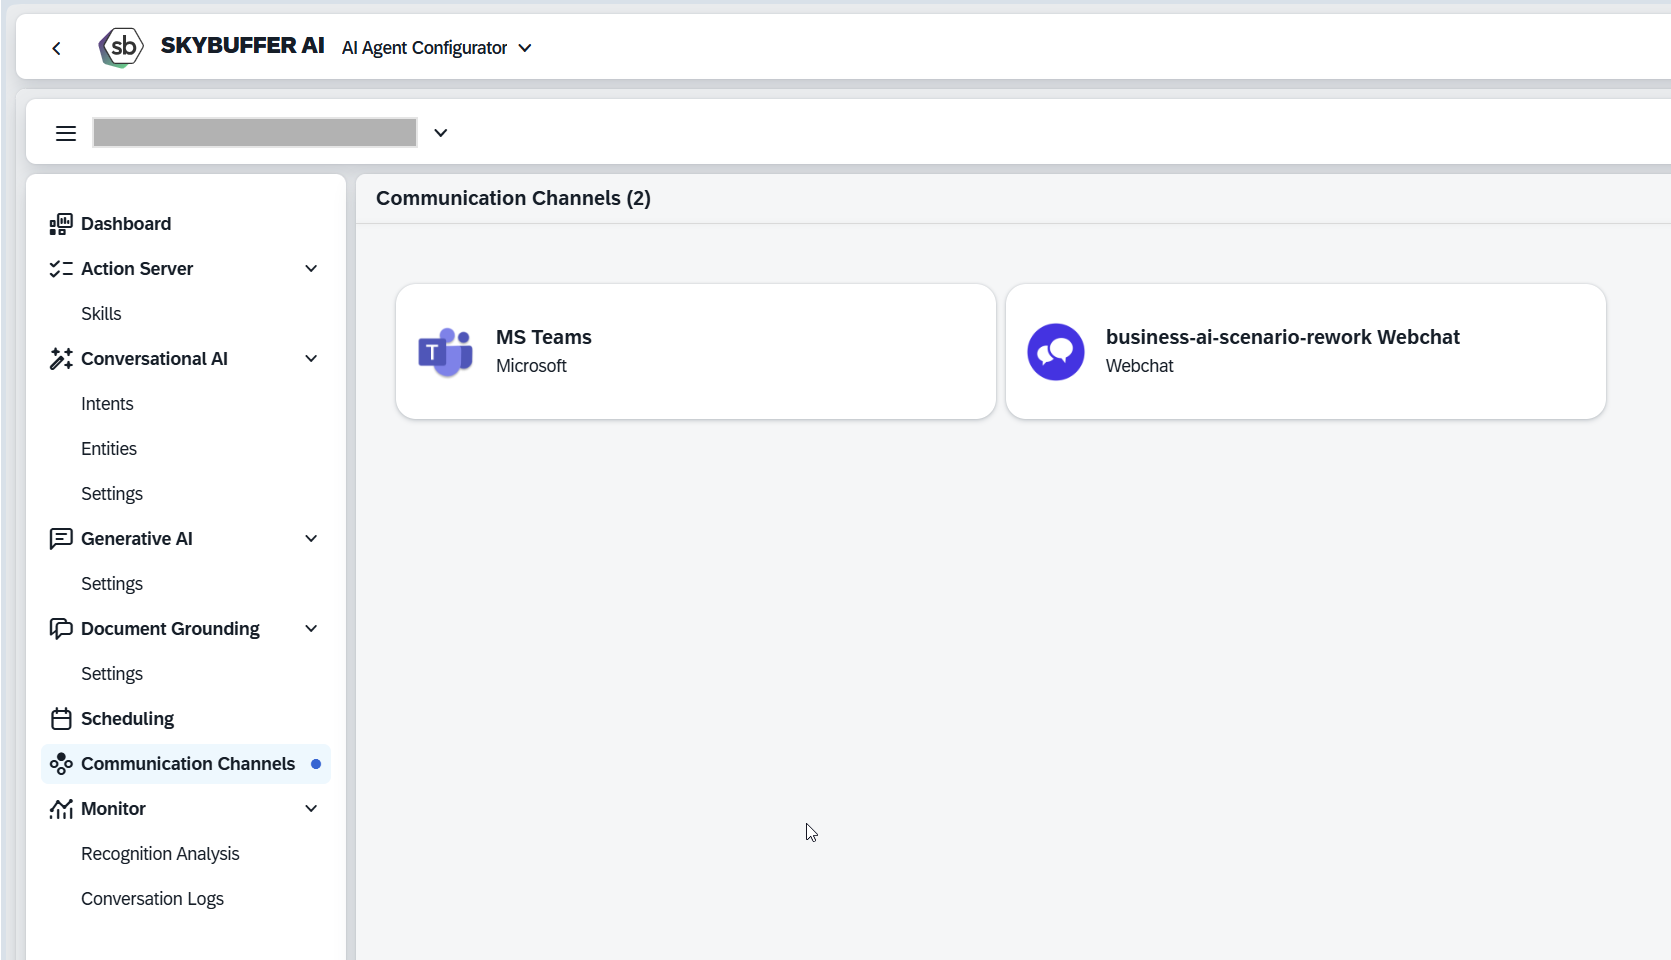Select Communication Channels menu item
Screen dimensions: 1671x960
(186, 764)
